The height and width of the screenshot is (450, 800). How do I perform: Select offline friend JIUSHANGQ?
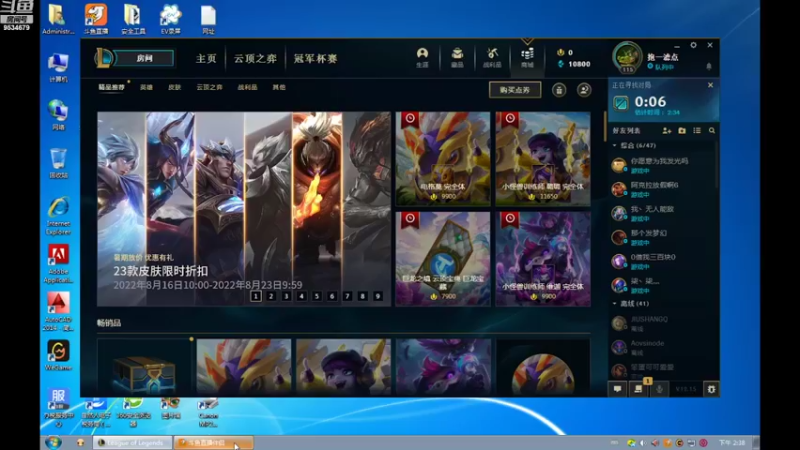point(662,323)
